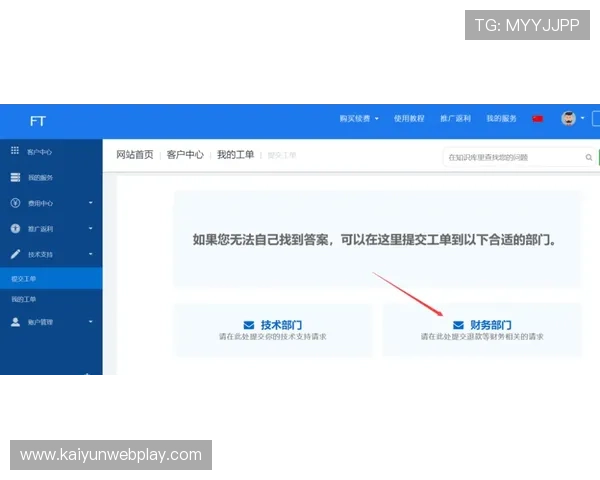Select 提交工单 in the sidebar submenu
This screenshot has width=600, height=480.
(x=51, y=279)
